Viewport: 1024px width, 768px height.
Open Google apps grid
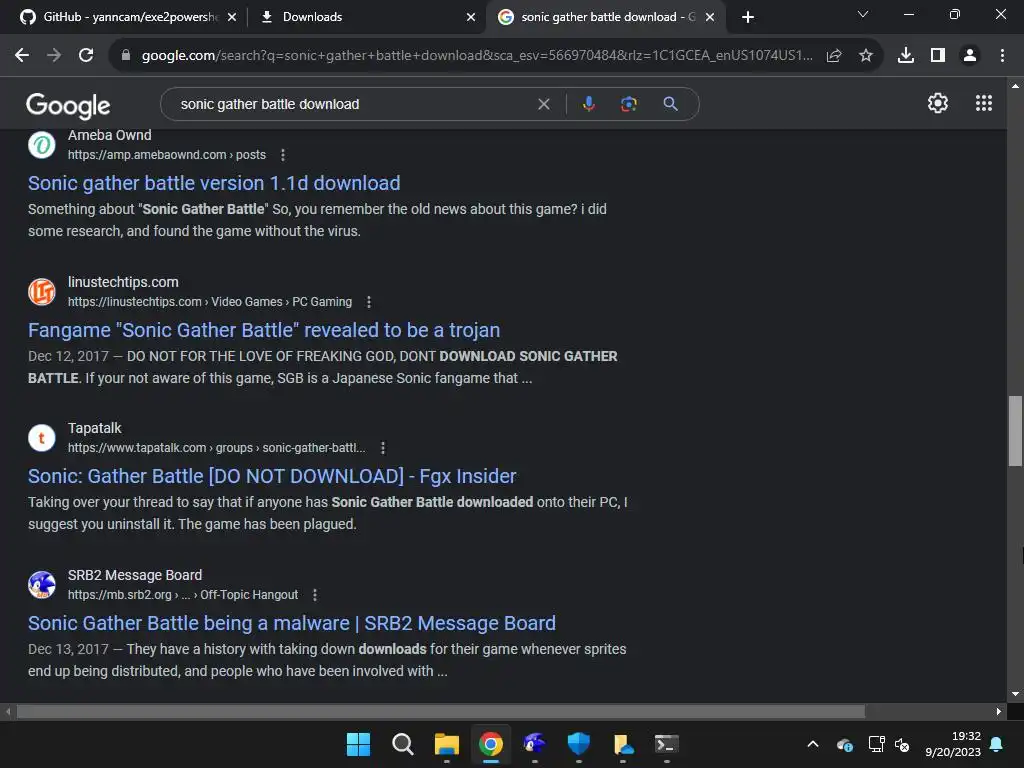click(x=984, y=103)
